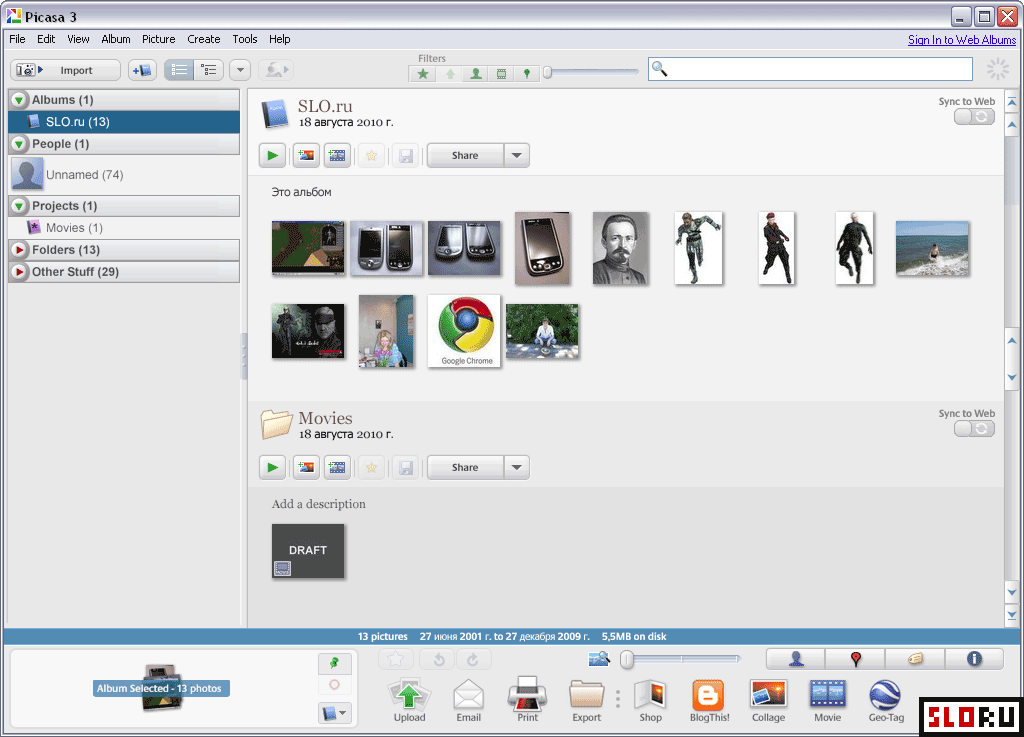The height and width of the screenshot is (737, 1024).
Task: Collapse the Projects section
Action: (x=19, y=206)
